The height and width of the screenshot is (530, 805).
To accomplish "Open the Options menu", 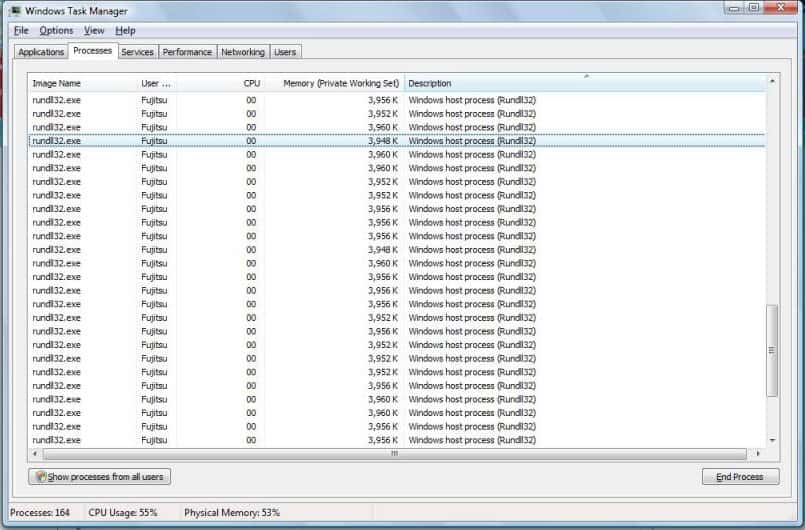I will 56,31.
